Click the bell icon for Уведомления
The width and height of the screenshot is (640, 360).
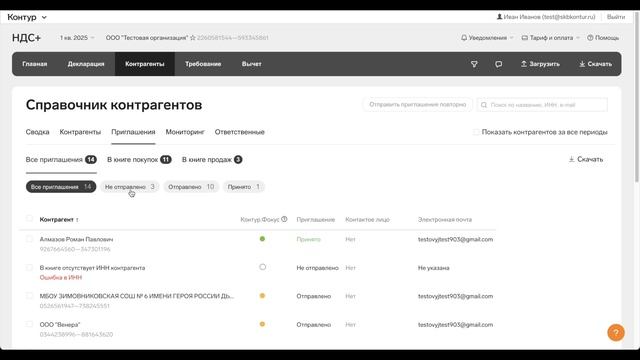point(464,38)
